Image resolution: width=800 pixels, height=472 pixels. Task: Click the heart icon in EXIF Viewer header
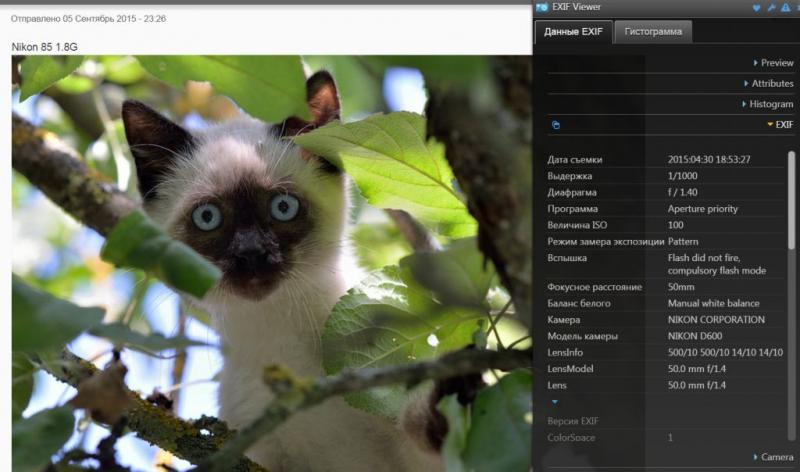pyautogui.click(x=757, y=8)
